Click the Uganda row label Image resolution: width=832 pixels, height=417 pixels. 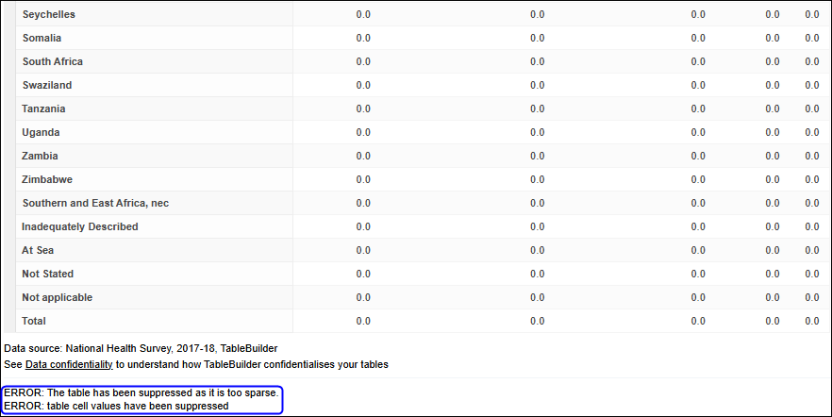pyautogui.click(x=41, y=132)
